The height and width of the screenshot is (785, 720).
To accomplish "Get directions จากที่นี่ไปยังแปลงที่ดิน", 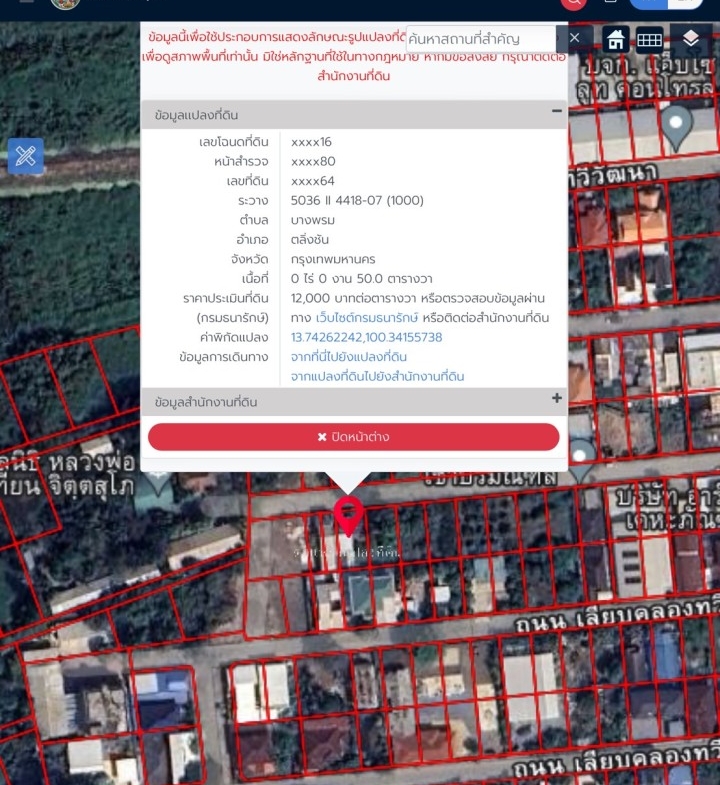I will click(x=348, y=357).
